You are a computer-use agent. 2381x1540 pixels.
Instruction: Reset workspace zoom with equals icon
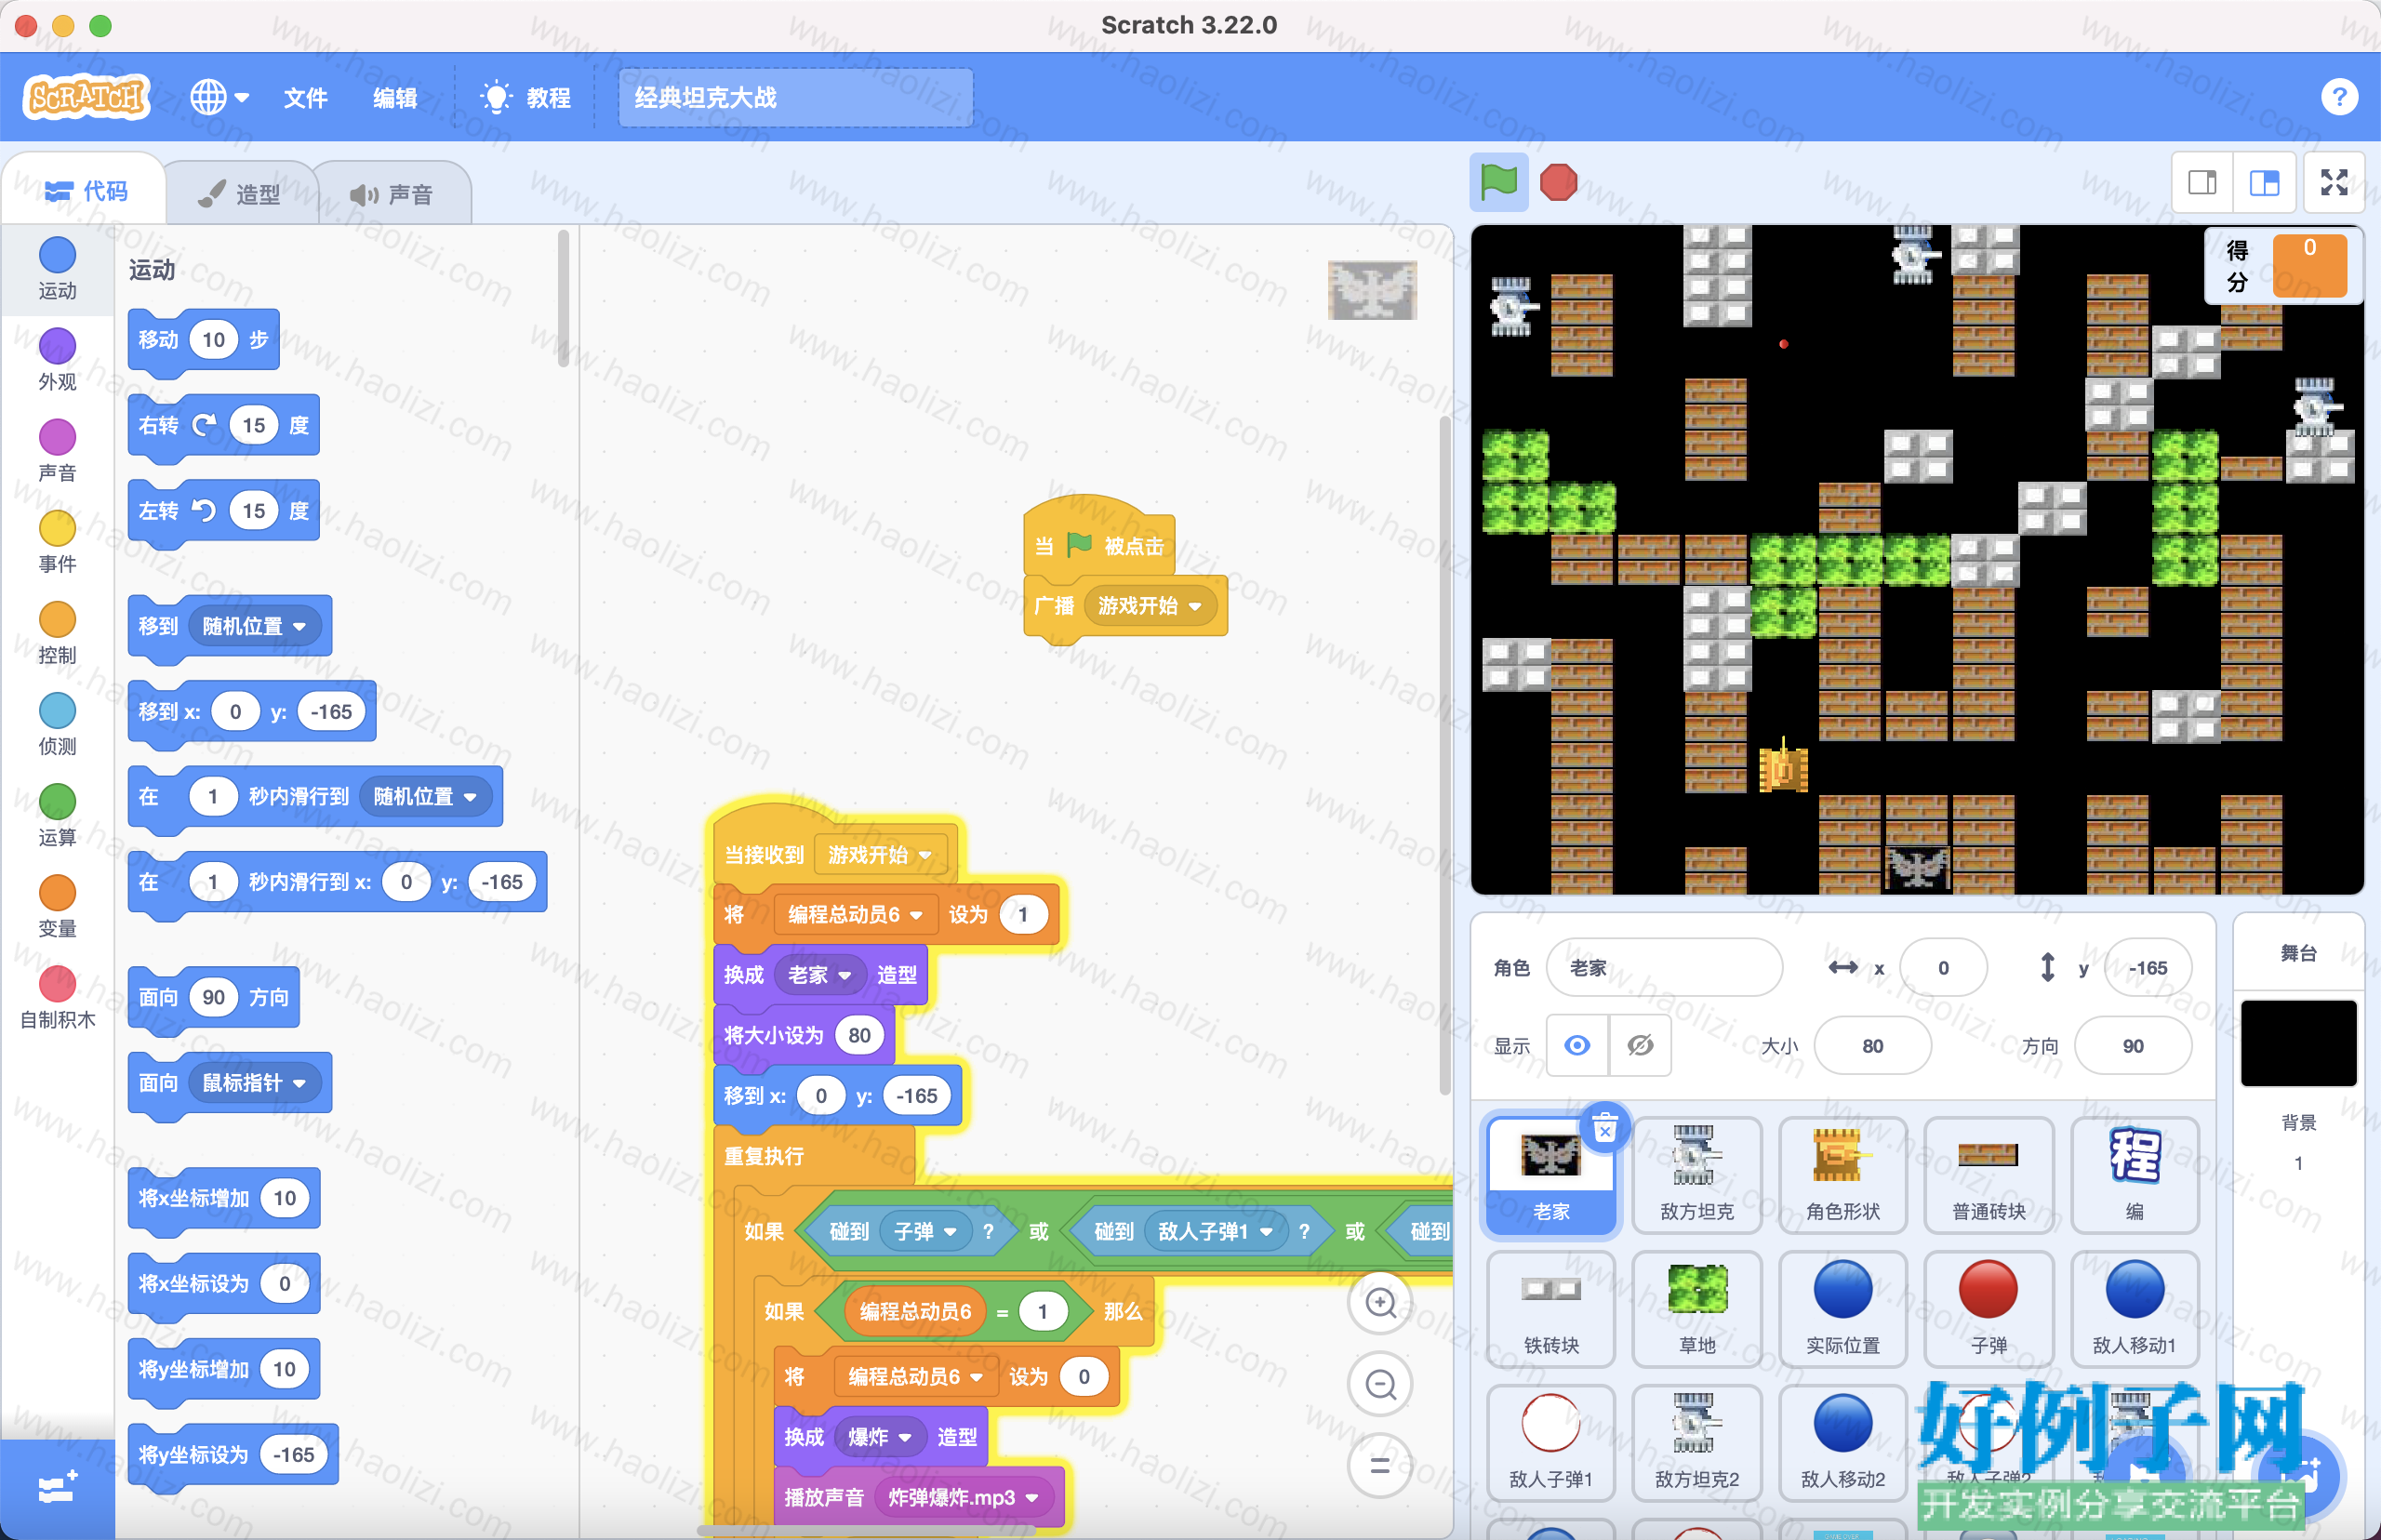pyautogui.click(x=1381, y=1465)
